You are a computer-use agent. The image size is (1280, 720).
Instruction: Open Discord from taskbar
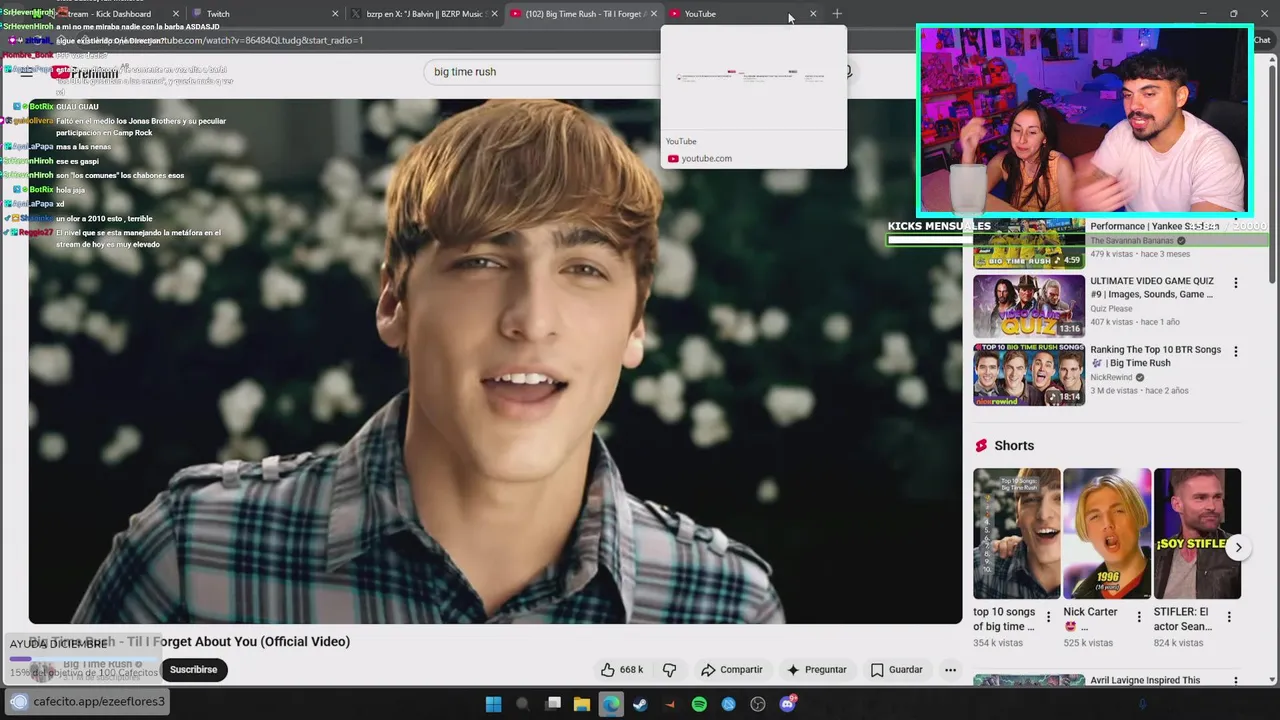(x=787, y=704)
